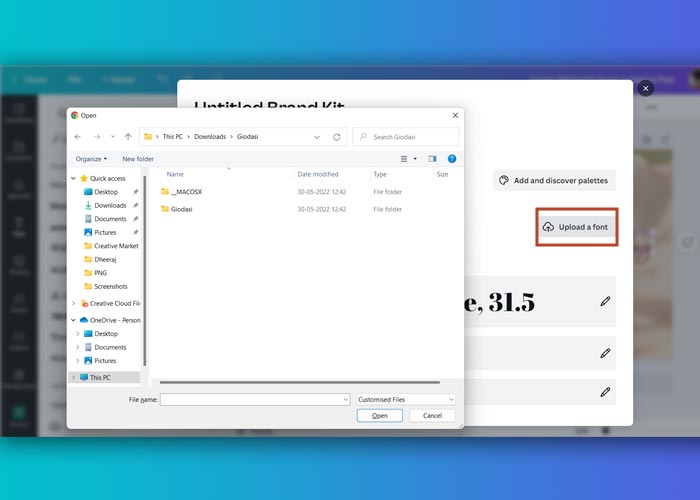
Task: Click the Forward arrow in Open dialog
Action: pos(96,137)
